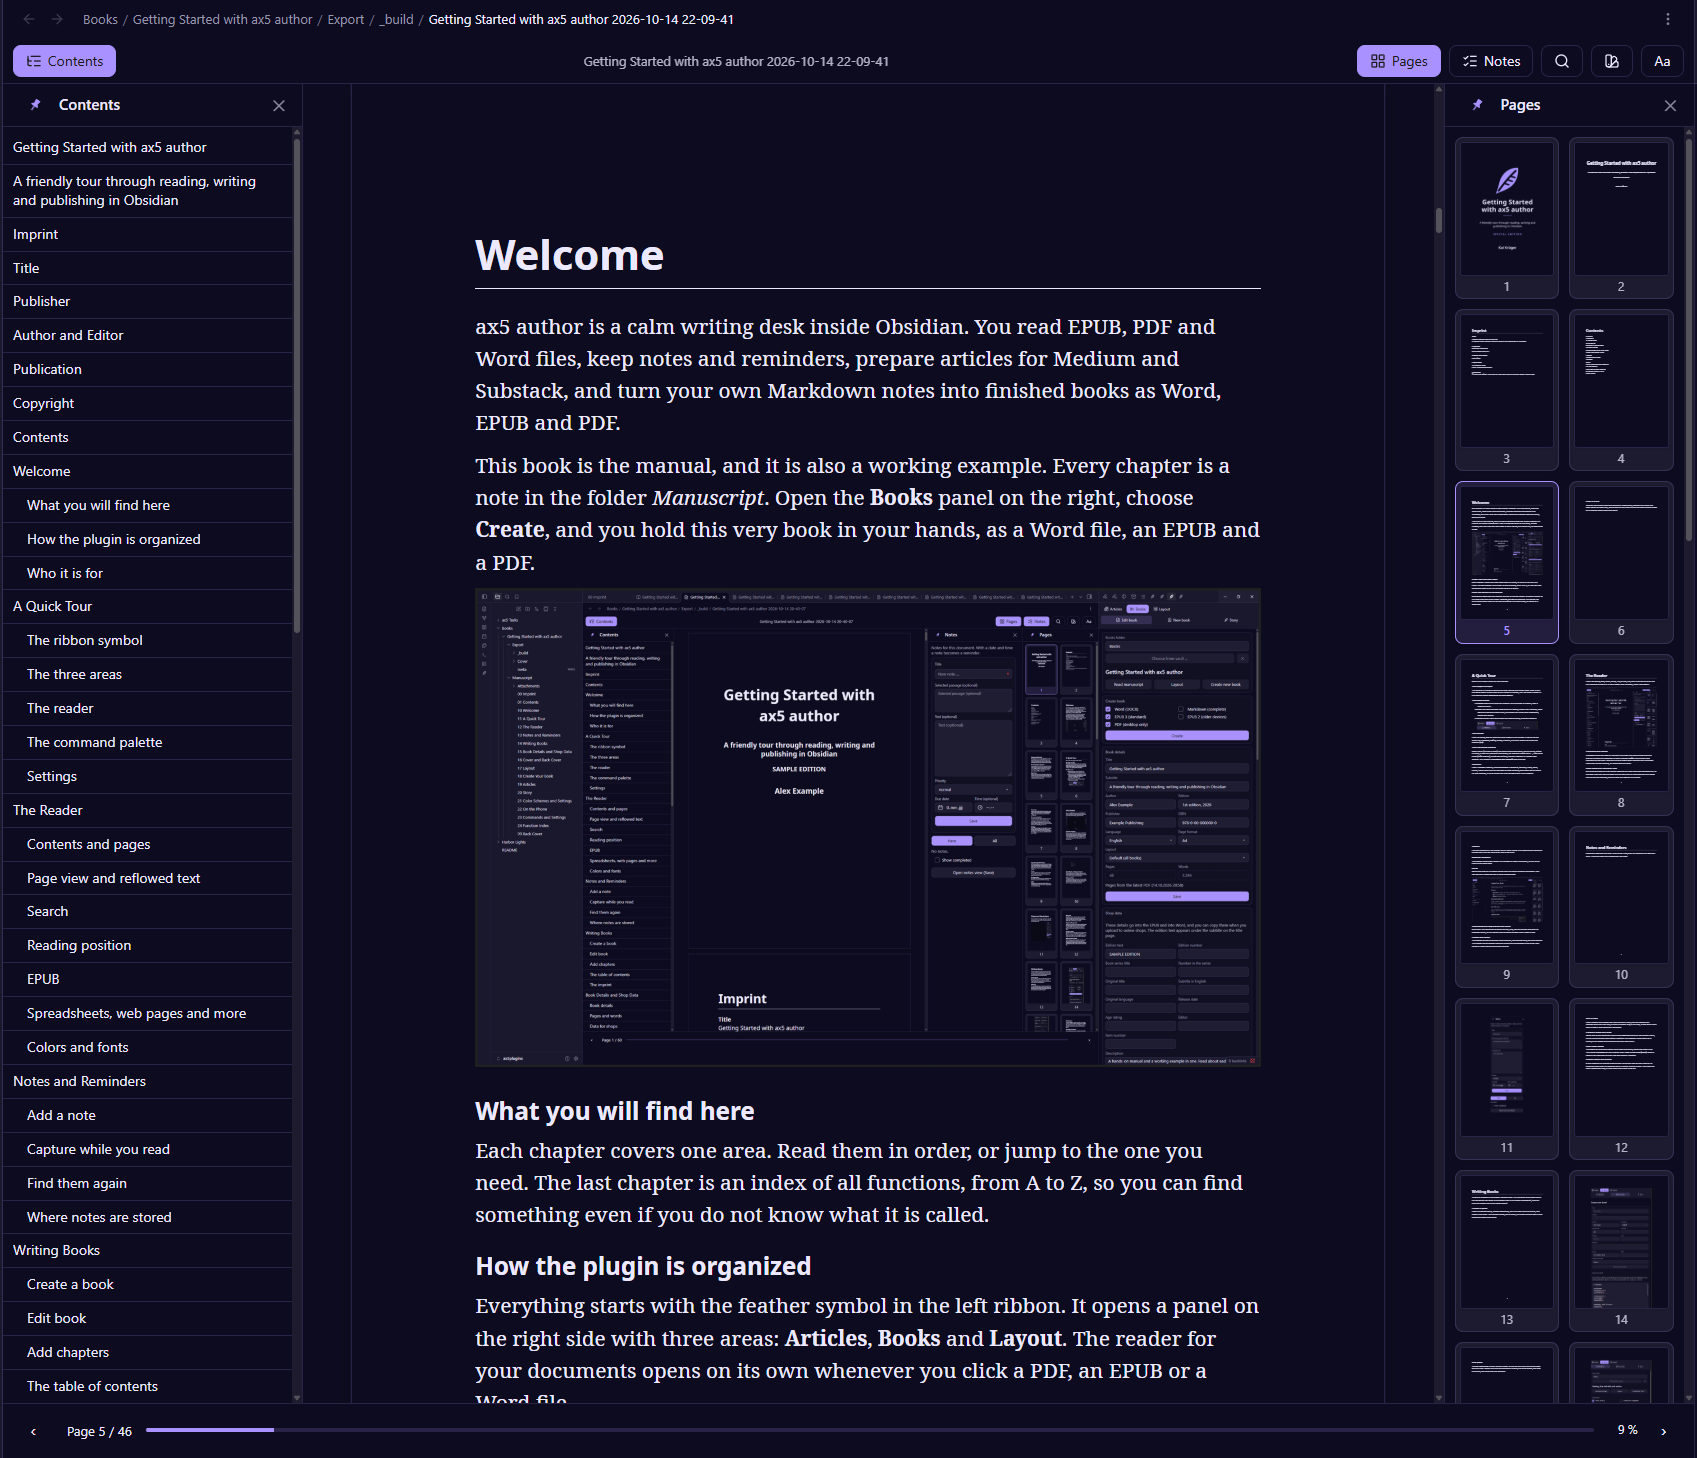Click the '9 %' progress value

click(x=1628, y=1430)
